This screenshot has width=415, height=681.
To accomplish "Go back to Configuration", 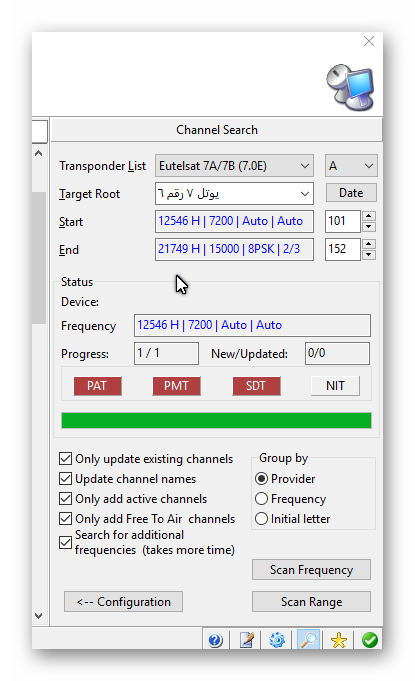I will 123,602.
